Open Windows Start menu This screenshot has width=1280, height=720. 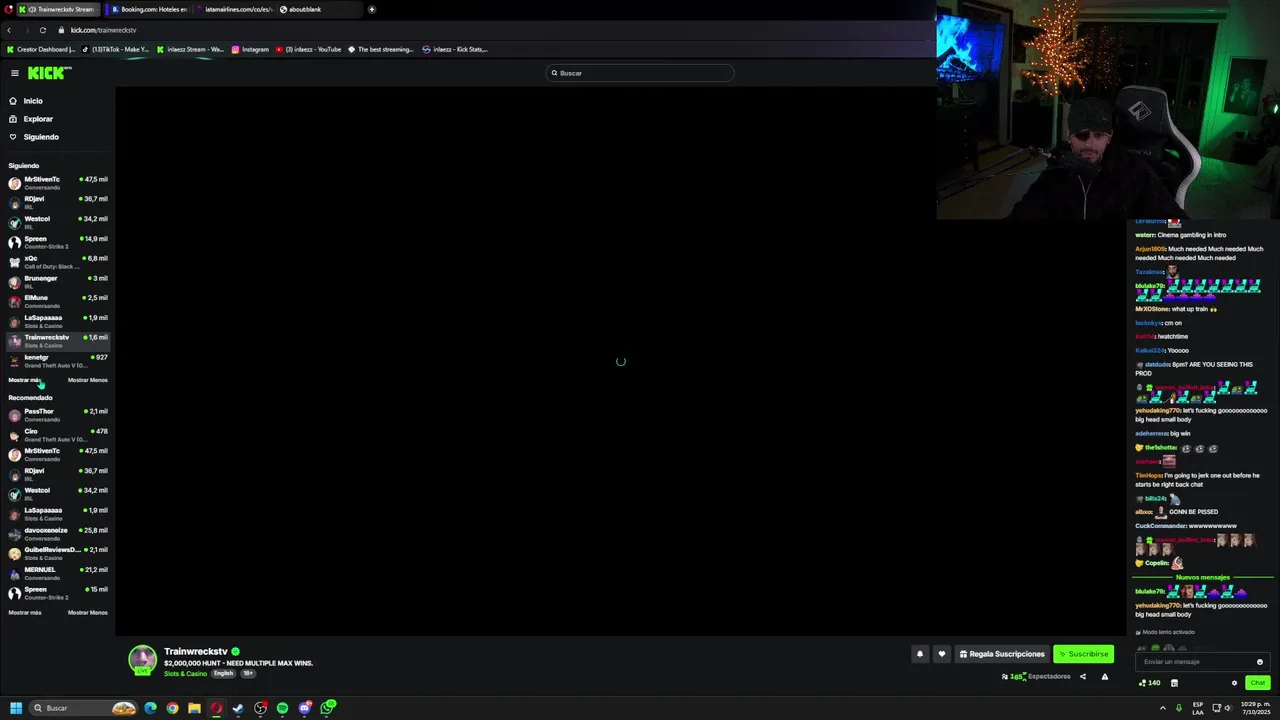15,708
